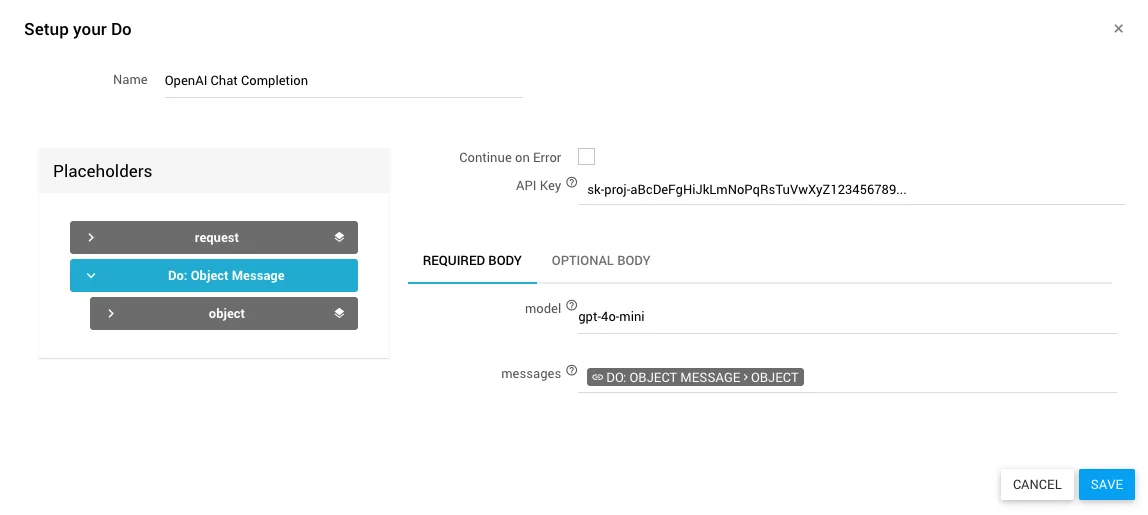
Task: Collapse the Do: Object Message group
Action: pos(91,275)
